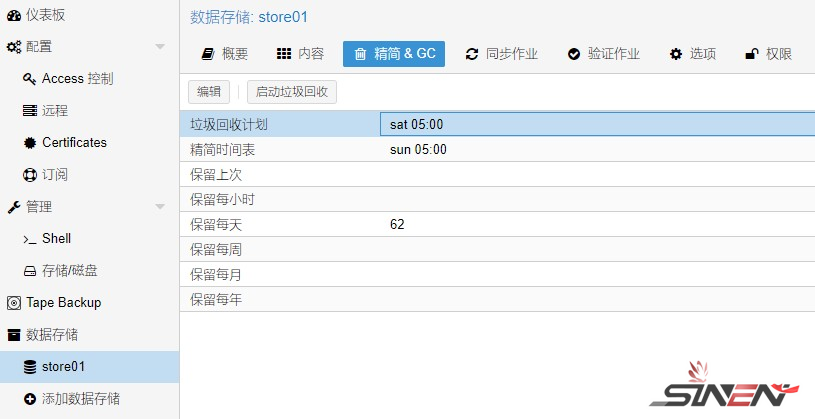Click the 启动垃圾回收 button
Image resolution: width=815 pixels, height=419 pixels.
coord(292,92)
